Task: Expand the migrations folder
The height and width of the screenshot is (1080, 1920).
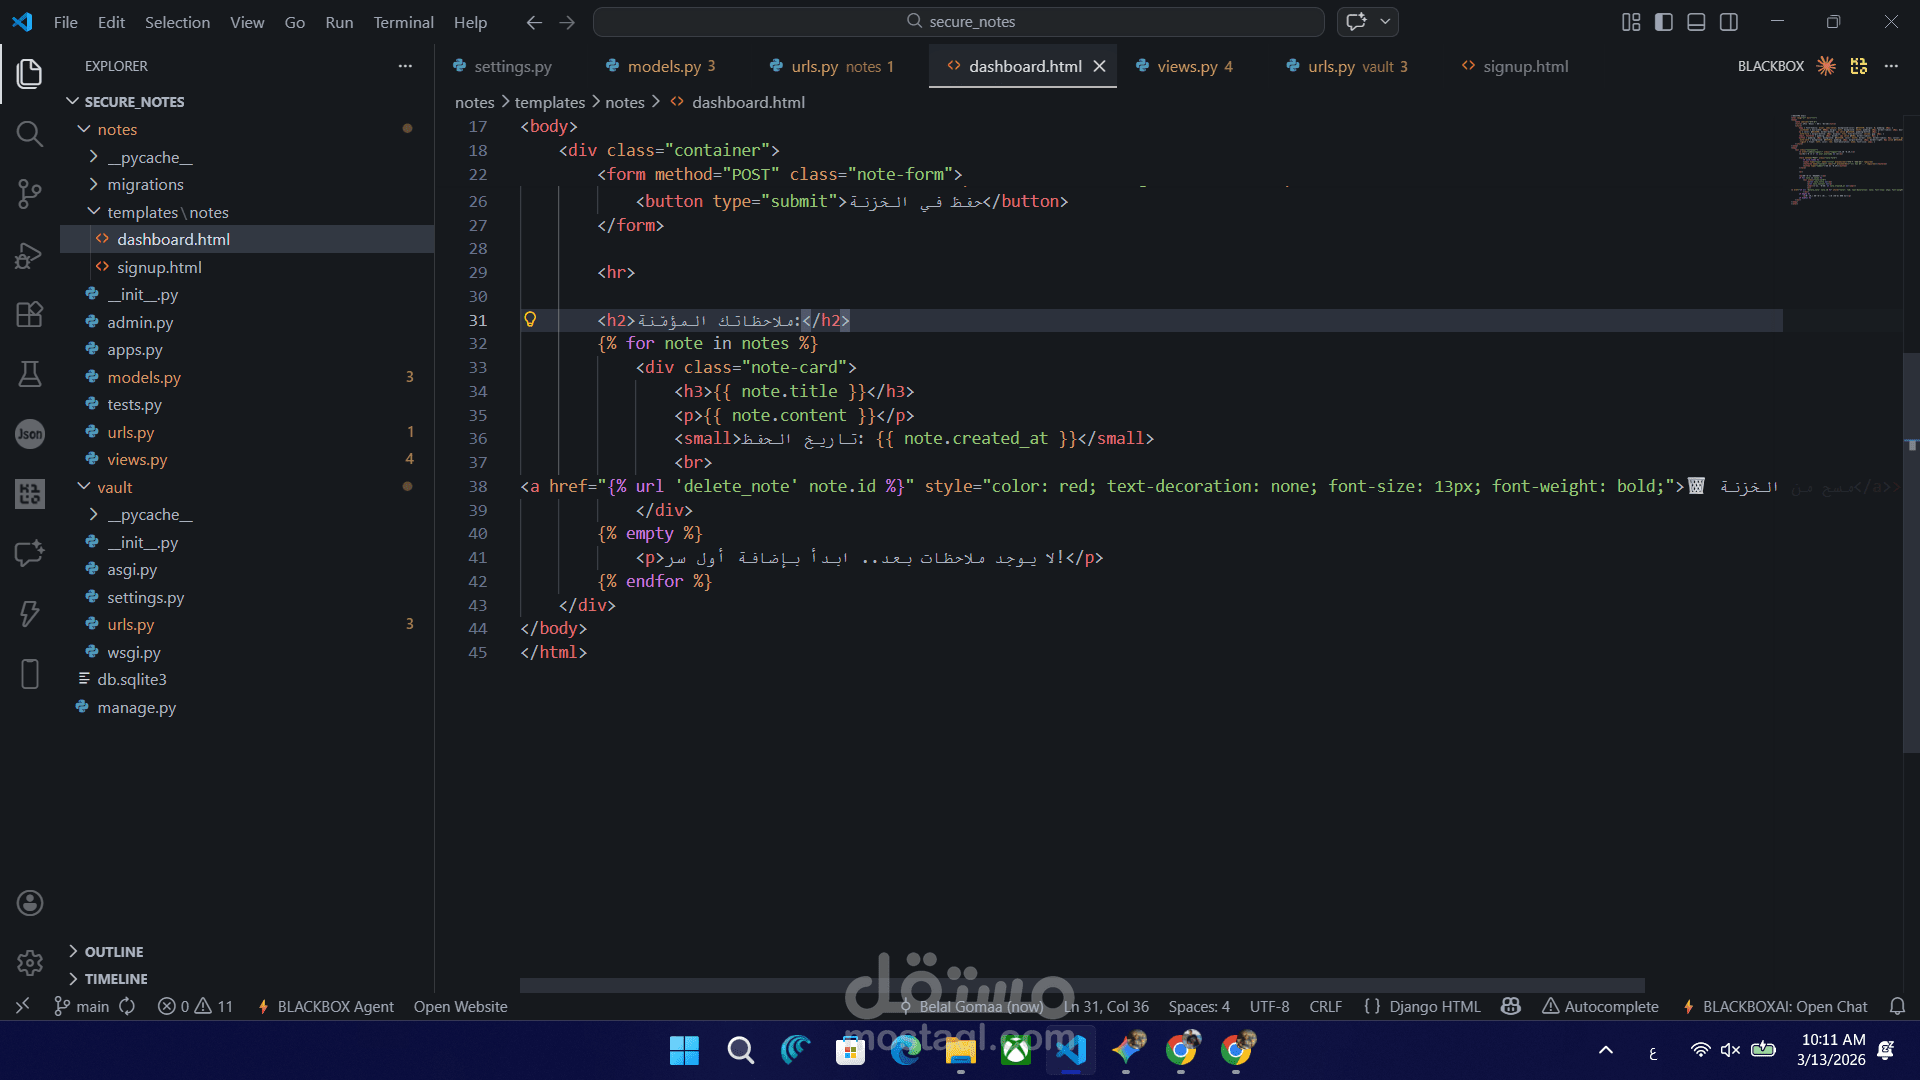Action: click(94, 184)
